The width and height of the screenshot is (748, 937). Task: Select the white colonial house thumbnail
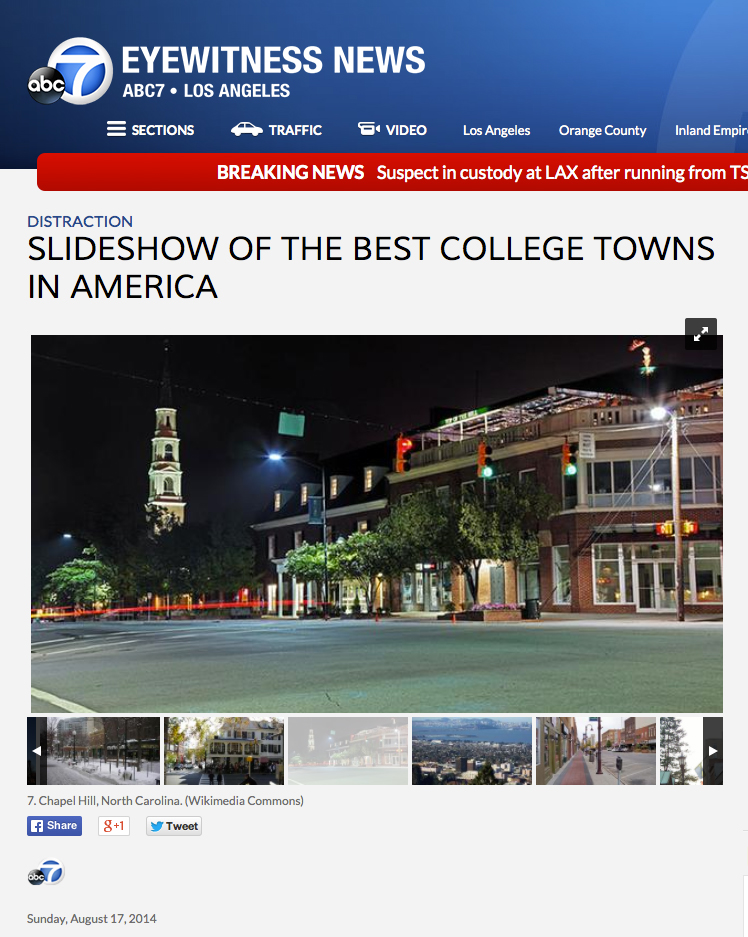tap(224, 751)
